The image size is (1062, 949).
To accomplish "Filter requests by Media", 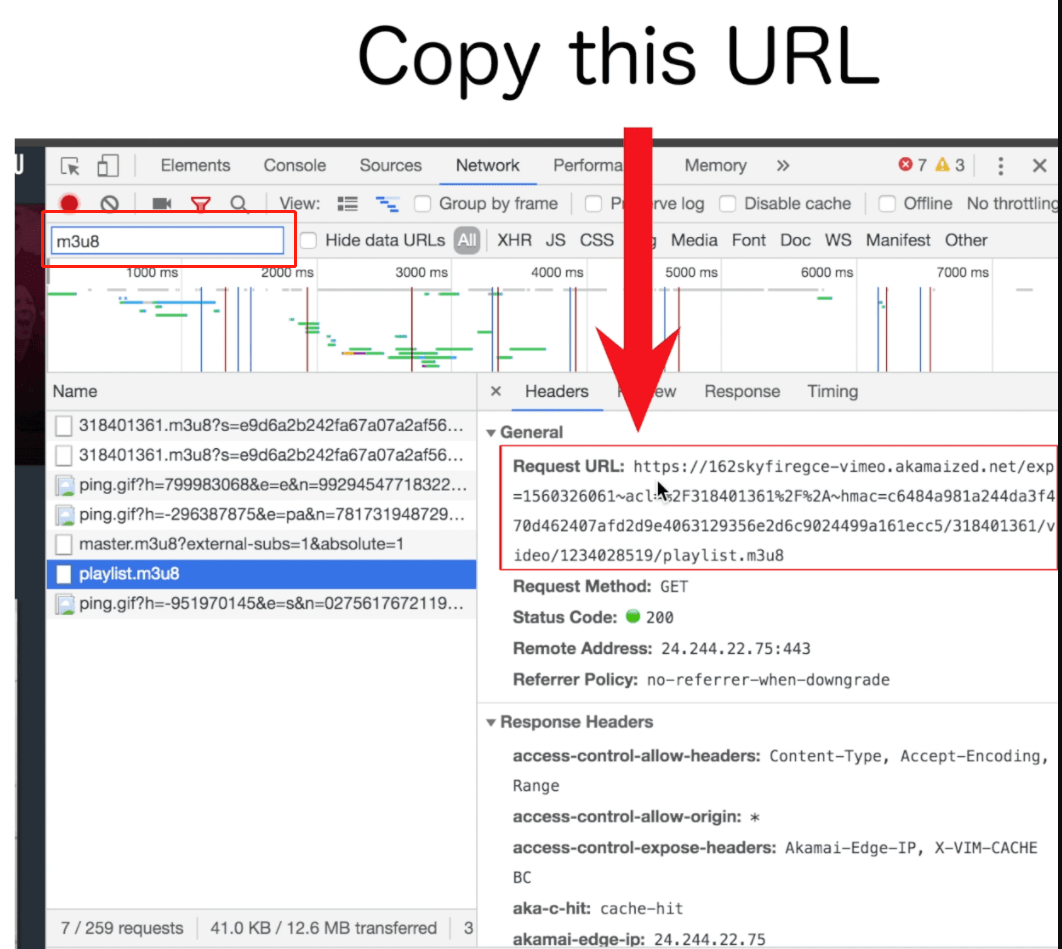I will click(694, 240).
